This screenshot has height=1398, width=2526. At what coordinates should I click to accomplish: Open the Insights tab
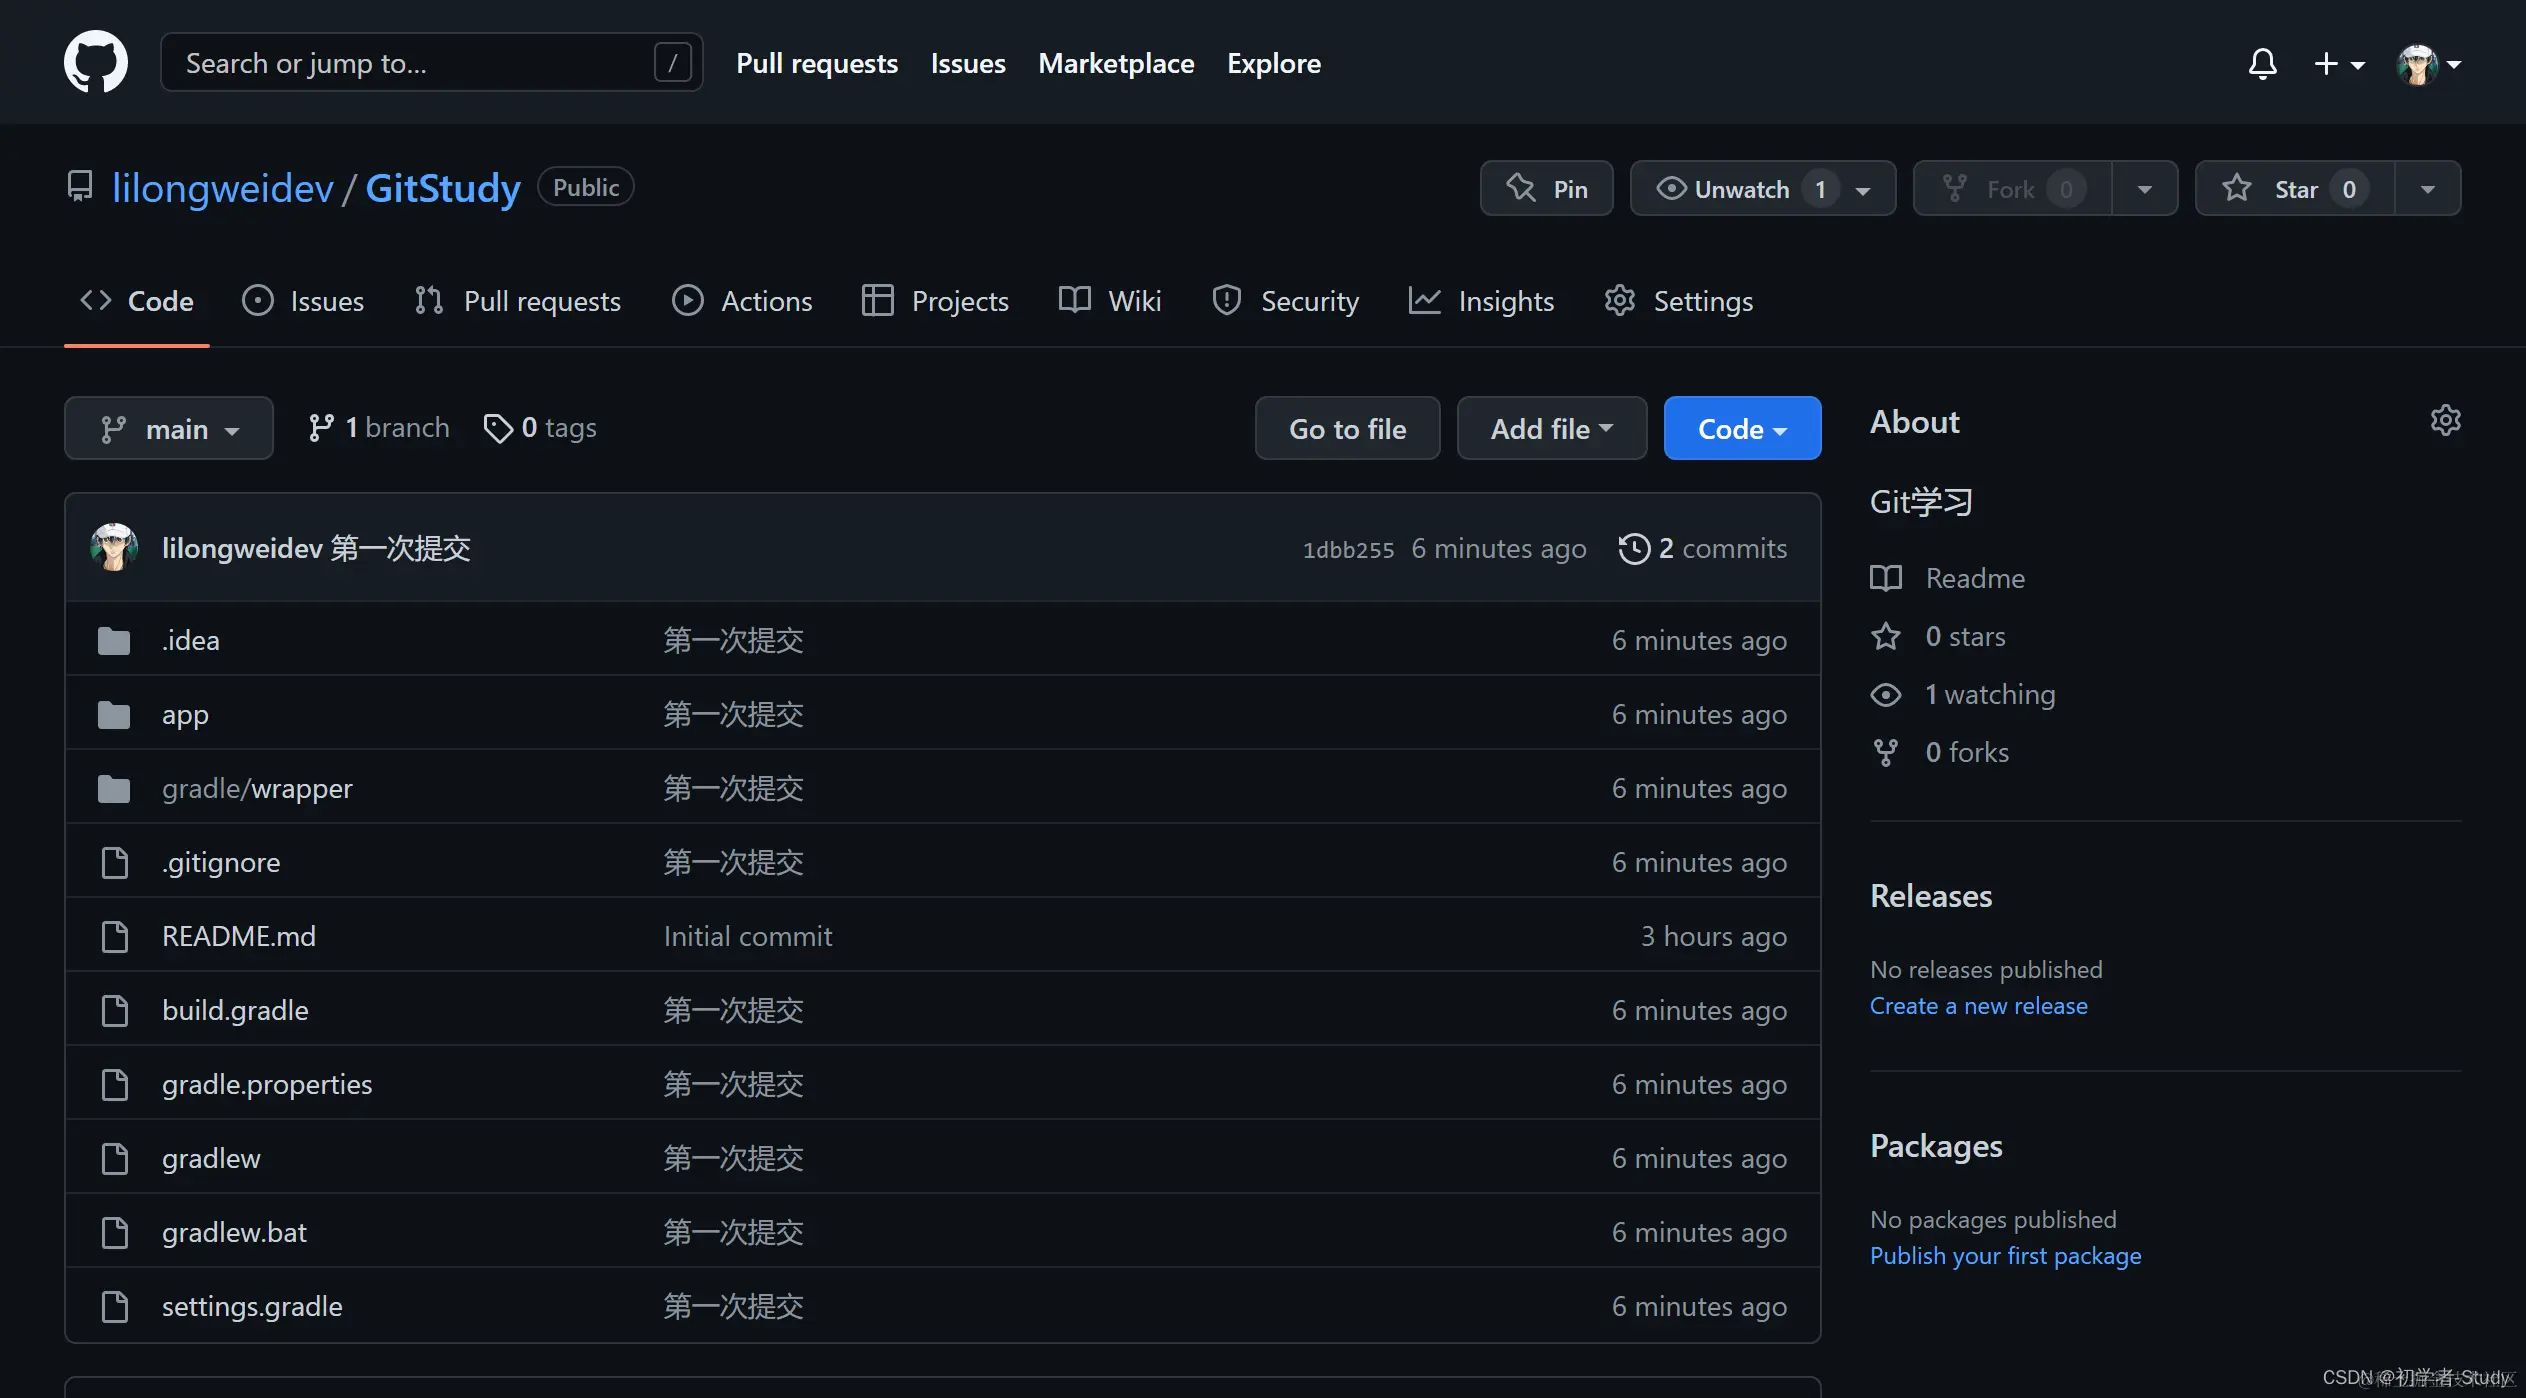(1481, 301)
